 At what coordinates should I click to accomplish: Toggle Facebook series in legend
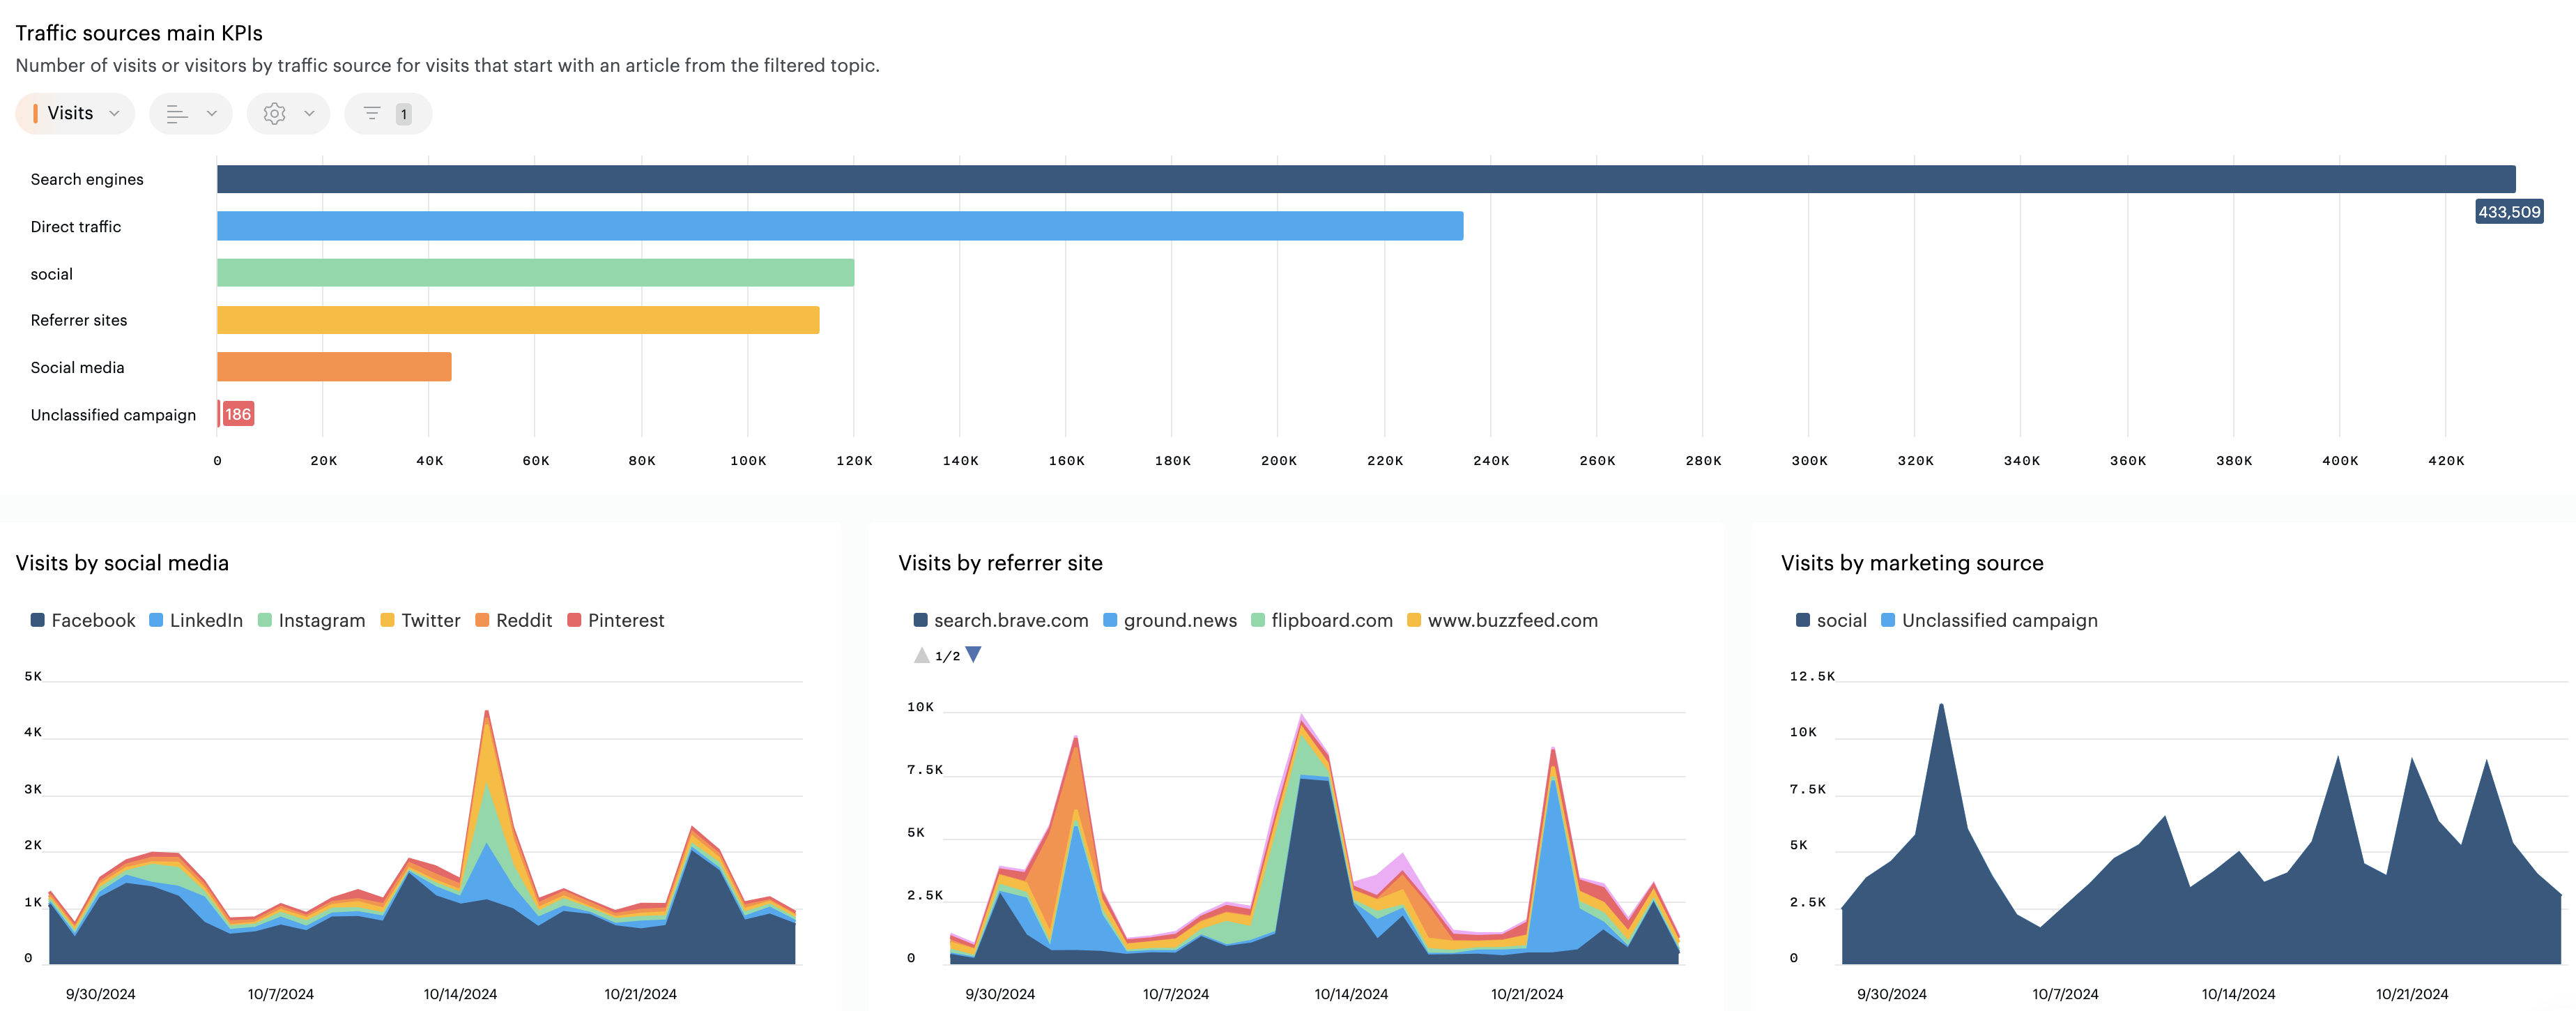point(82,620)
